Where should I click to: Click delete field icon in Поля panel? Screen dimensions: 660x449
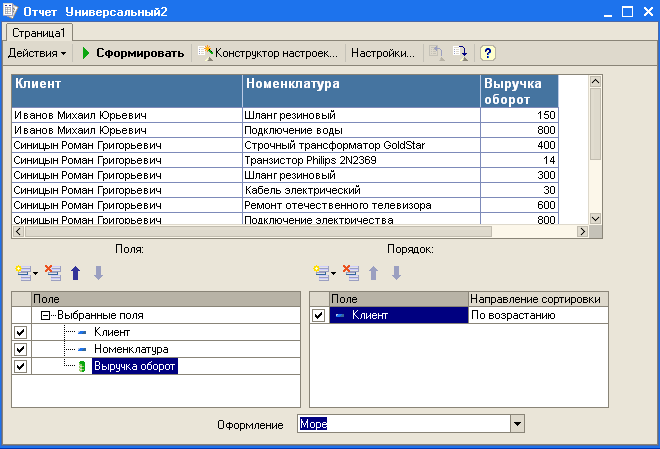click(x=53, y=272)
